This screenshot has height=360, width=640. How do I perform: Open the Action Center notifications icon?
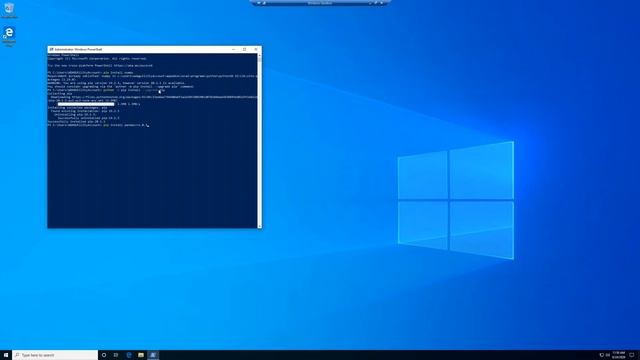[632, 355]
